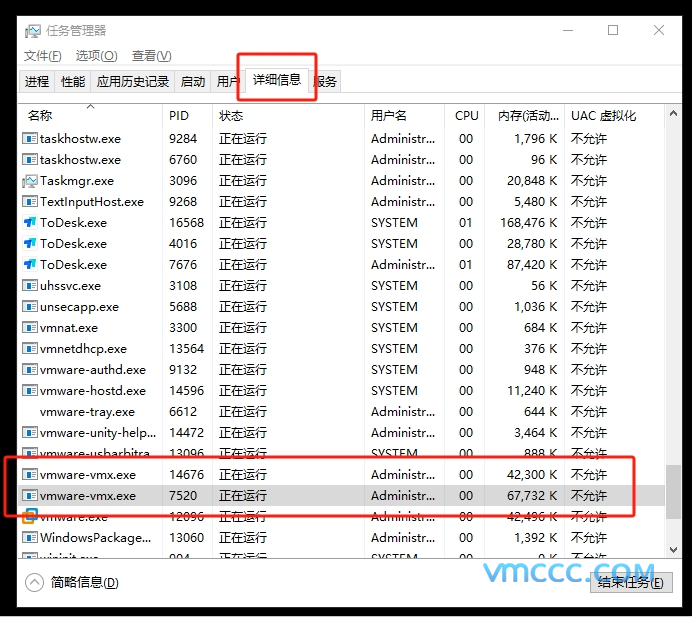The width and height of the screenshot is (692, 617).
Task: Click PID value 14596
Action: click(187, 391)
